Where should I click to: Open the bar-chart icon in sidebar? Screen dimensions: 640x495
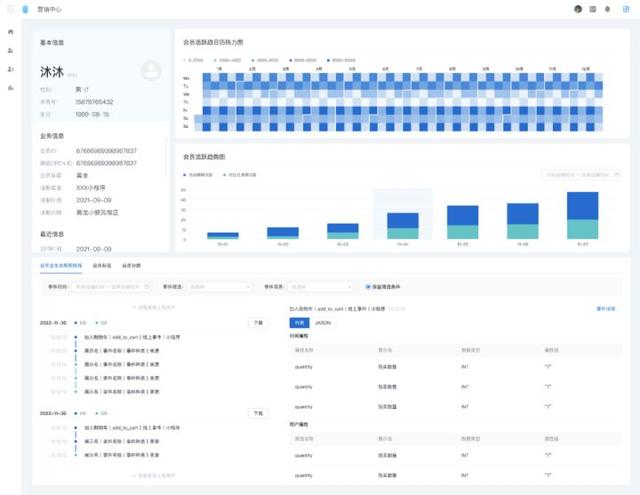point(11,88)
